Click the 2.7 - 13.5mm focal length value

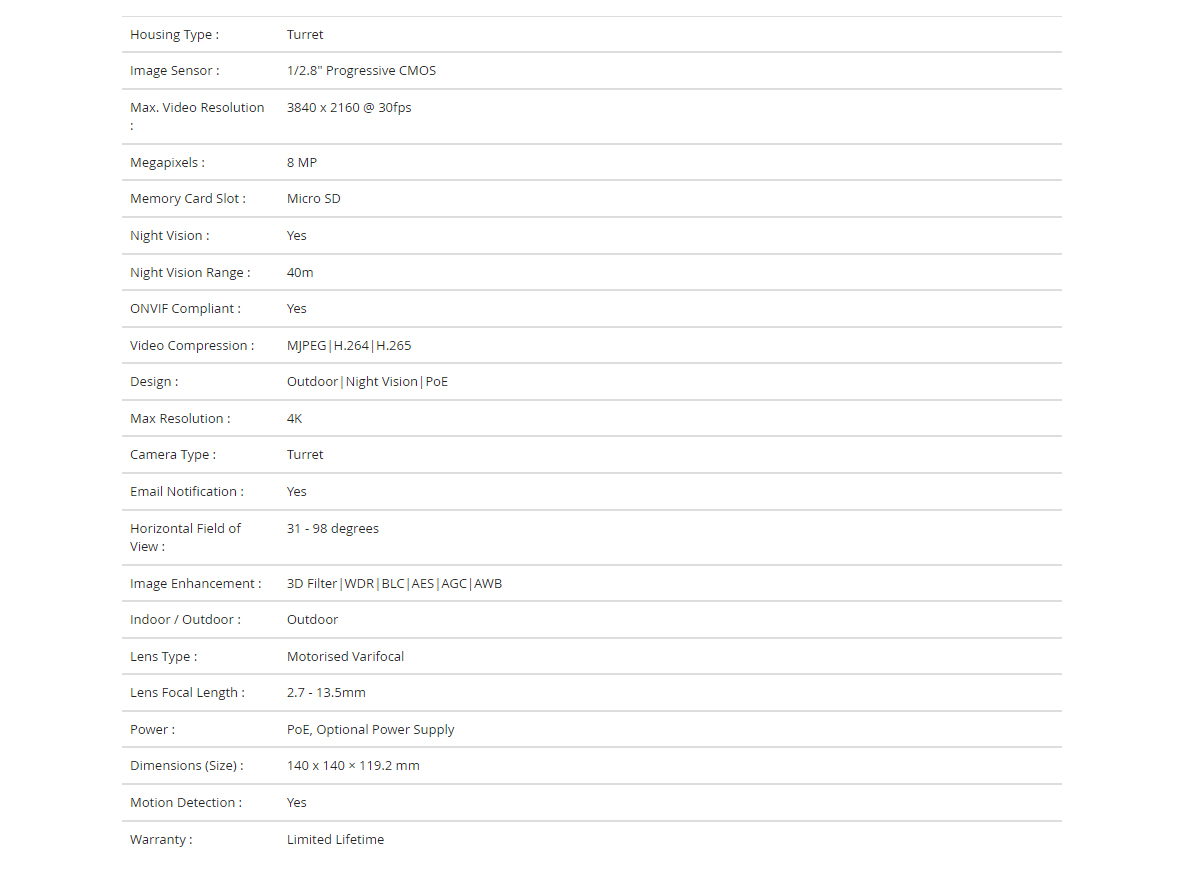tap(326, 692)
